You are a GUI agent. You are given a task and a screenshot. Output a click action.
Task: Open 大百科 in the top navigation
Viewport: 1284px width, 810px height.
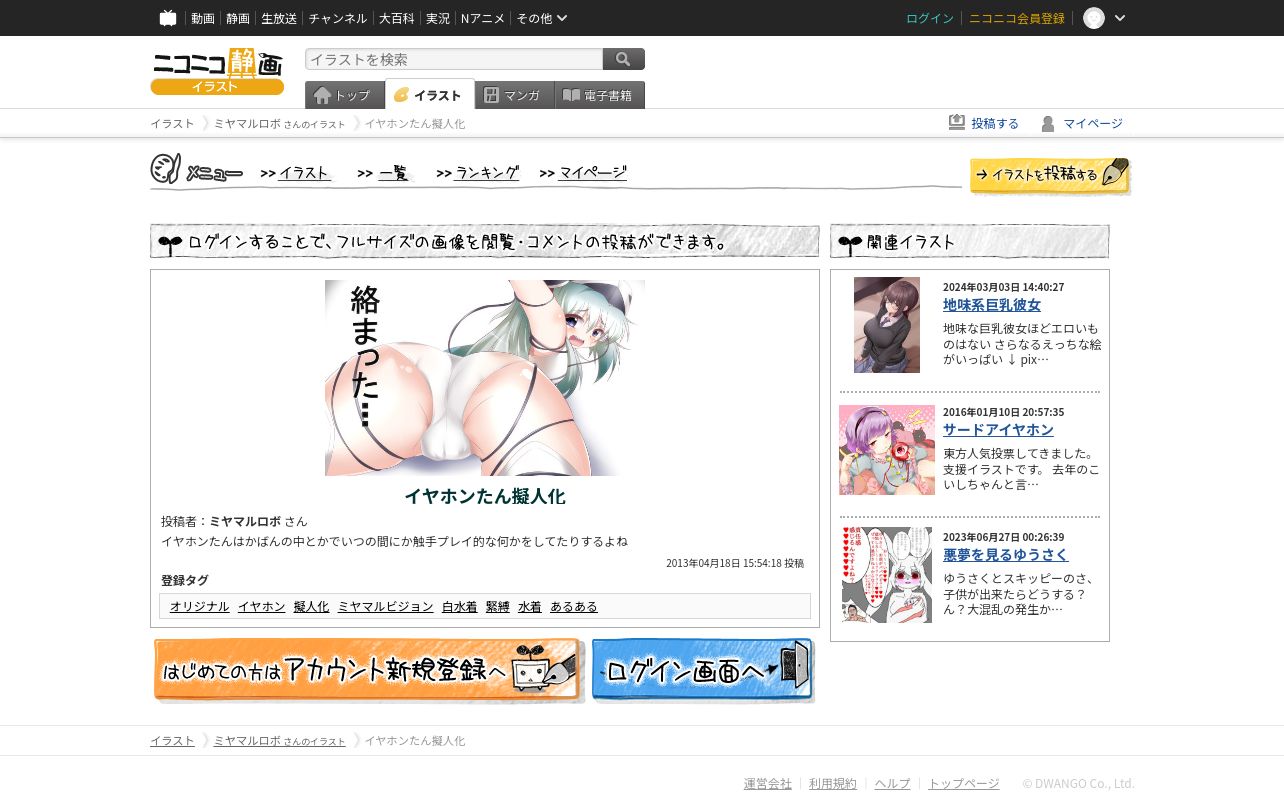(x=397, y=18)
